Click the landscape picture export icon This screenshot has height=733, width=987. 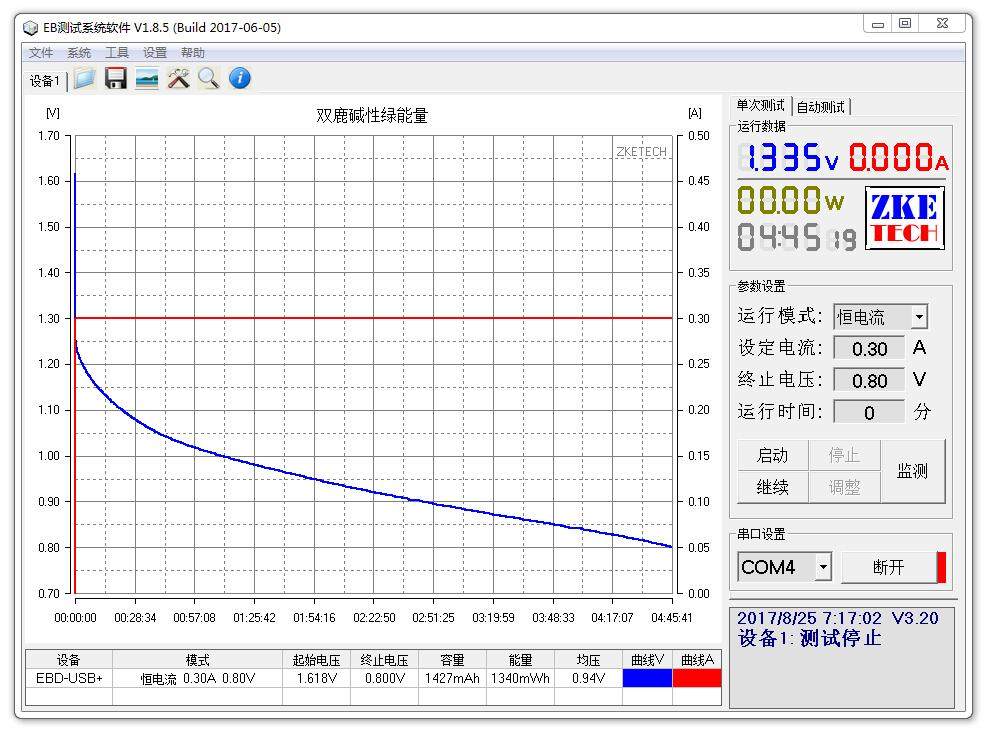pos(147,79)
